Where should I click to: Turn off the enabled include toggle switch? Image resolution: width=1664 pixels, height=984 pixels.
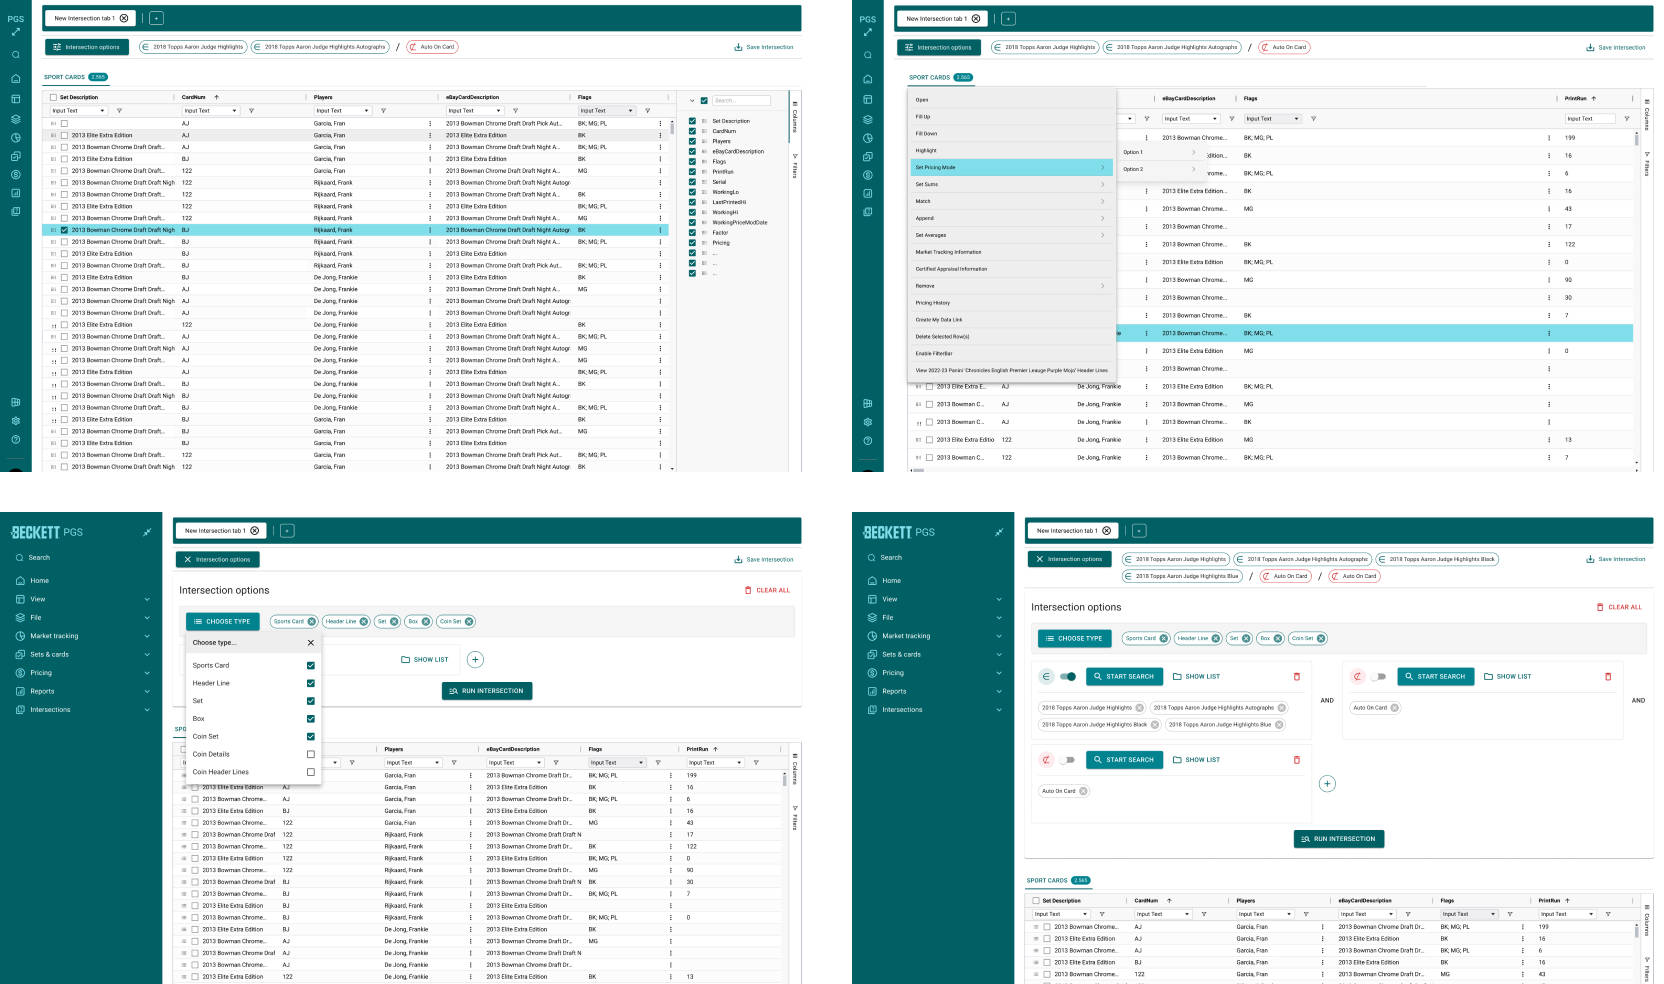click(x=1068, y=677)
